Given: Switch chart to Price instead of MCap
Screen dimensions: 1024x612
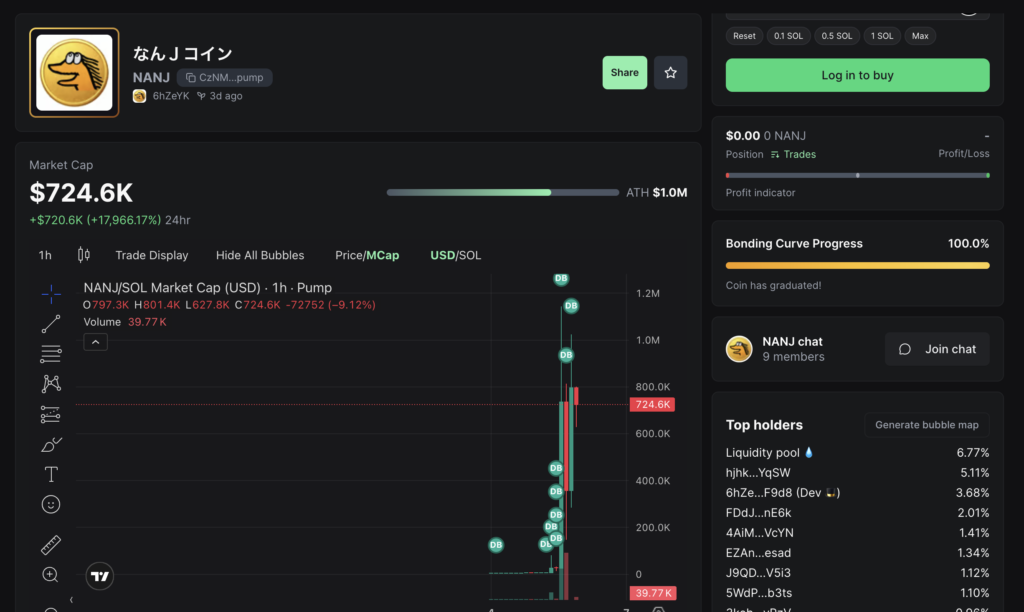Looking at the screenshot, I should [x=348, y=255].
